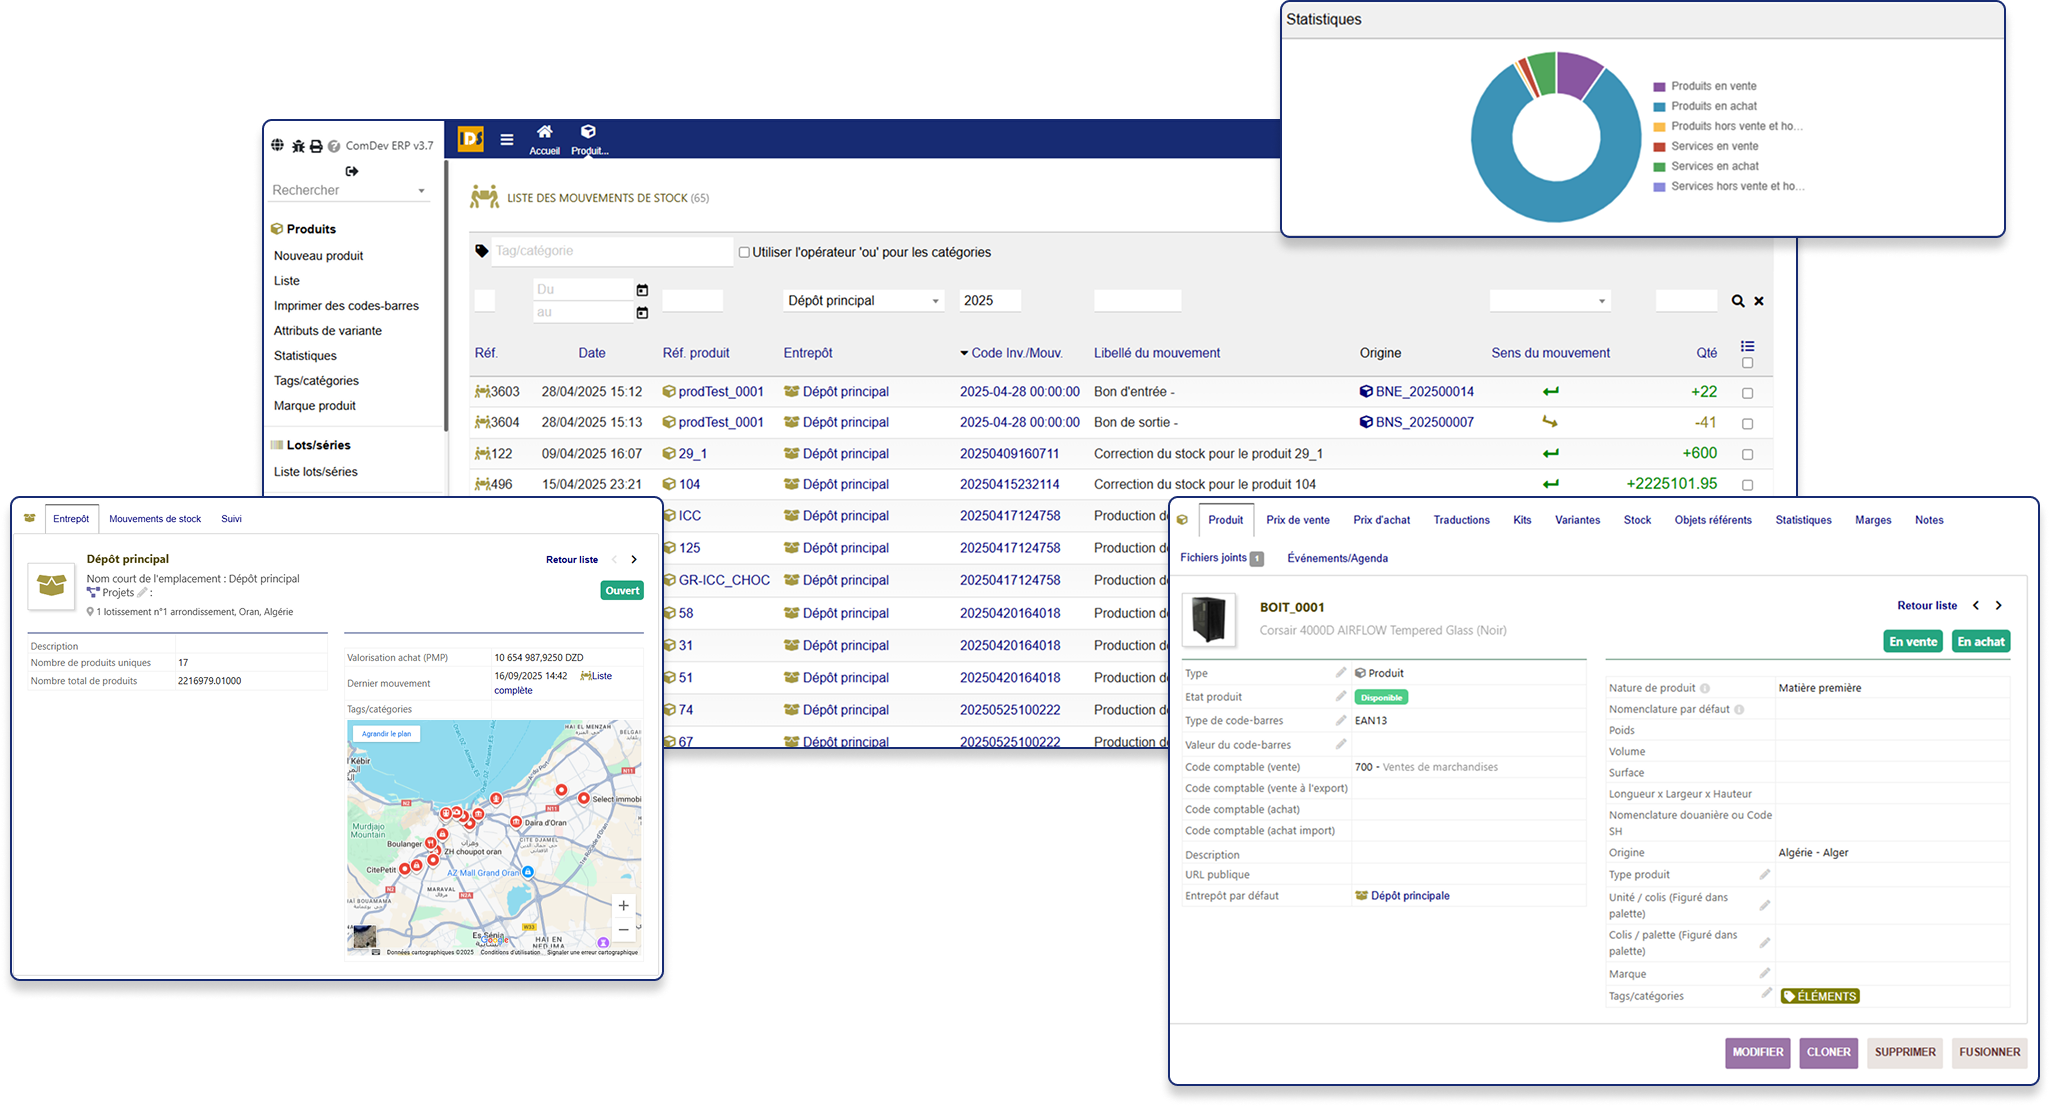Image resolution: width=2050 pixels, height=1106 pixels.
Task: Click the logout icon below the toolbar
Action: click(x=351, y=171)
